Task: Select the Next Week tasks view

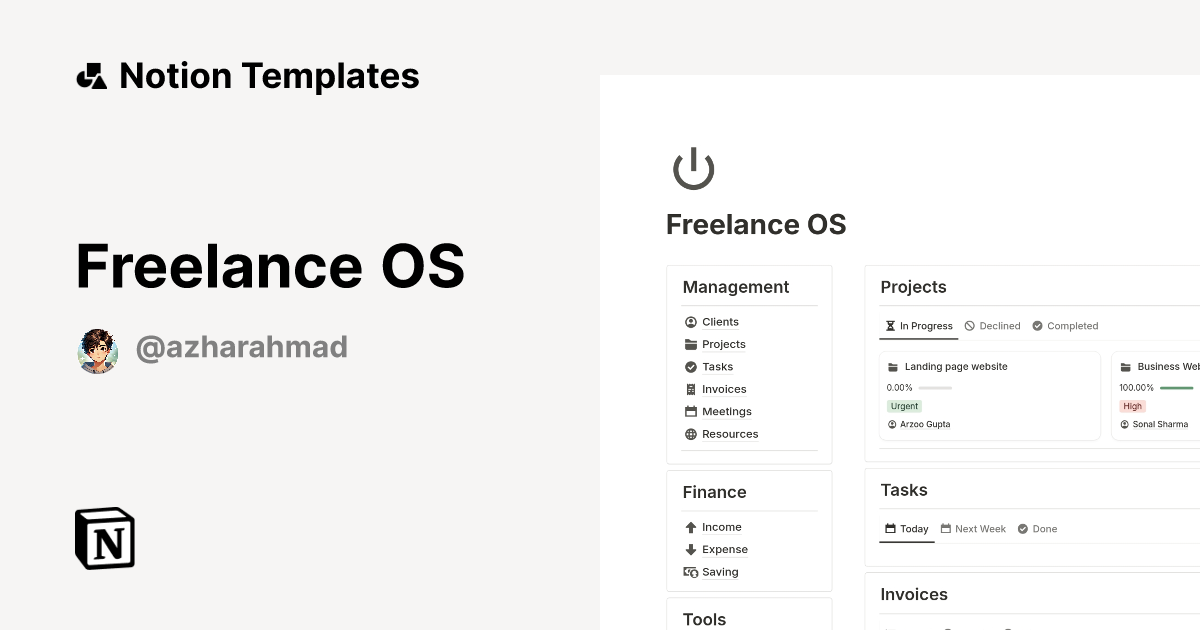Action: click(x=973, y=528)
